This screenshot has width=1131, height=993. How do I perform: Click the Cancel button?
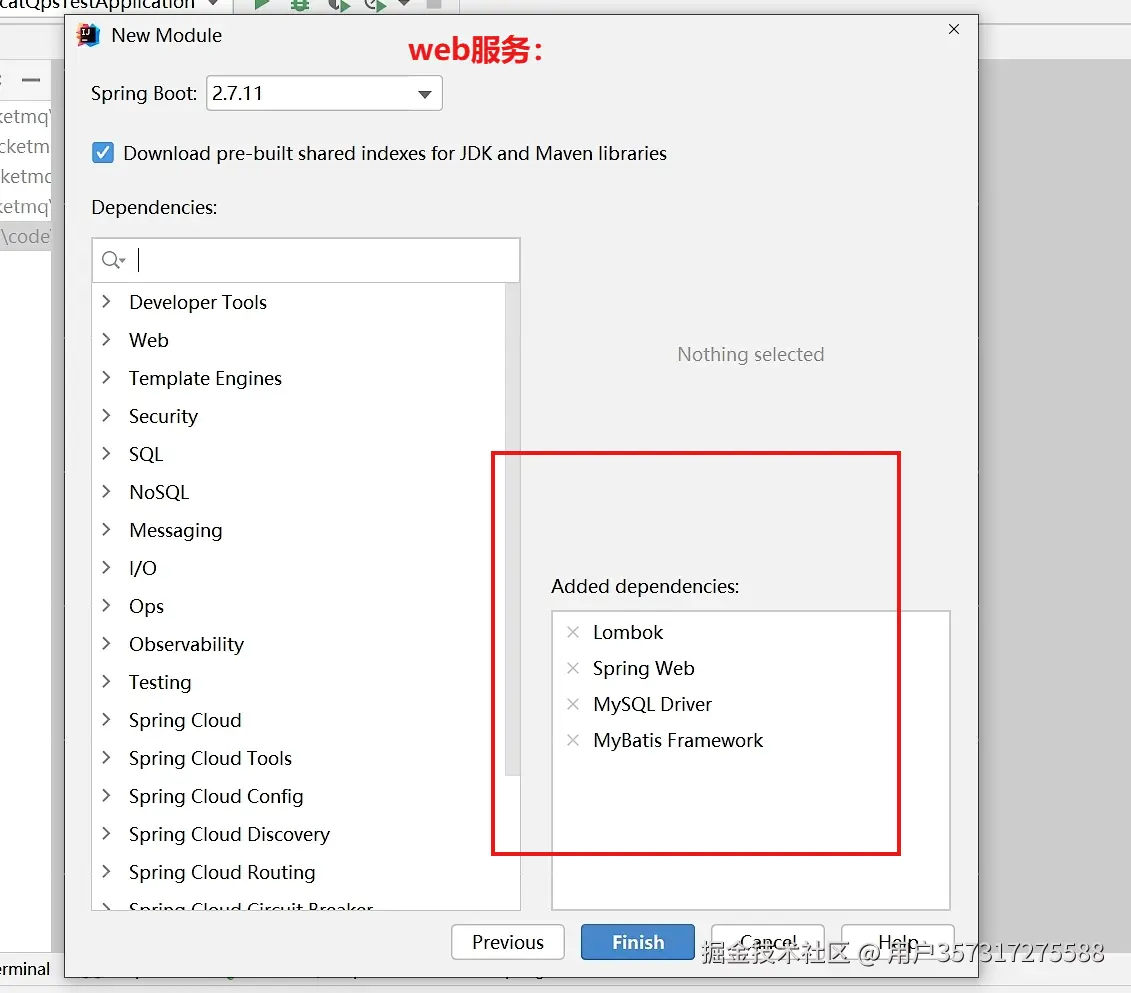767,942
